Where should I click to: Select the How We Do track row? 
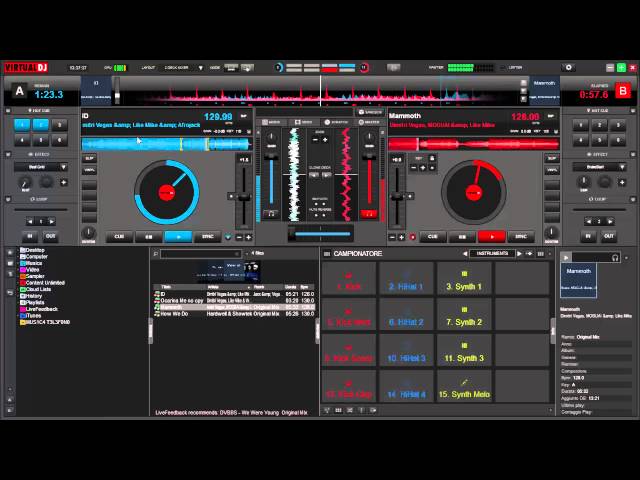(x=234, y=314)
